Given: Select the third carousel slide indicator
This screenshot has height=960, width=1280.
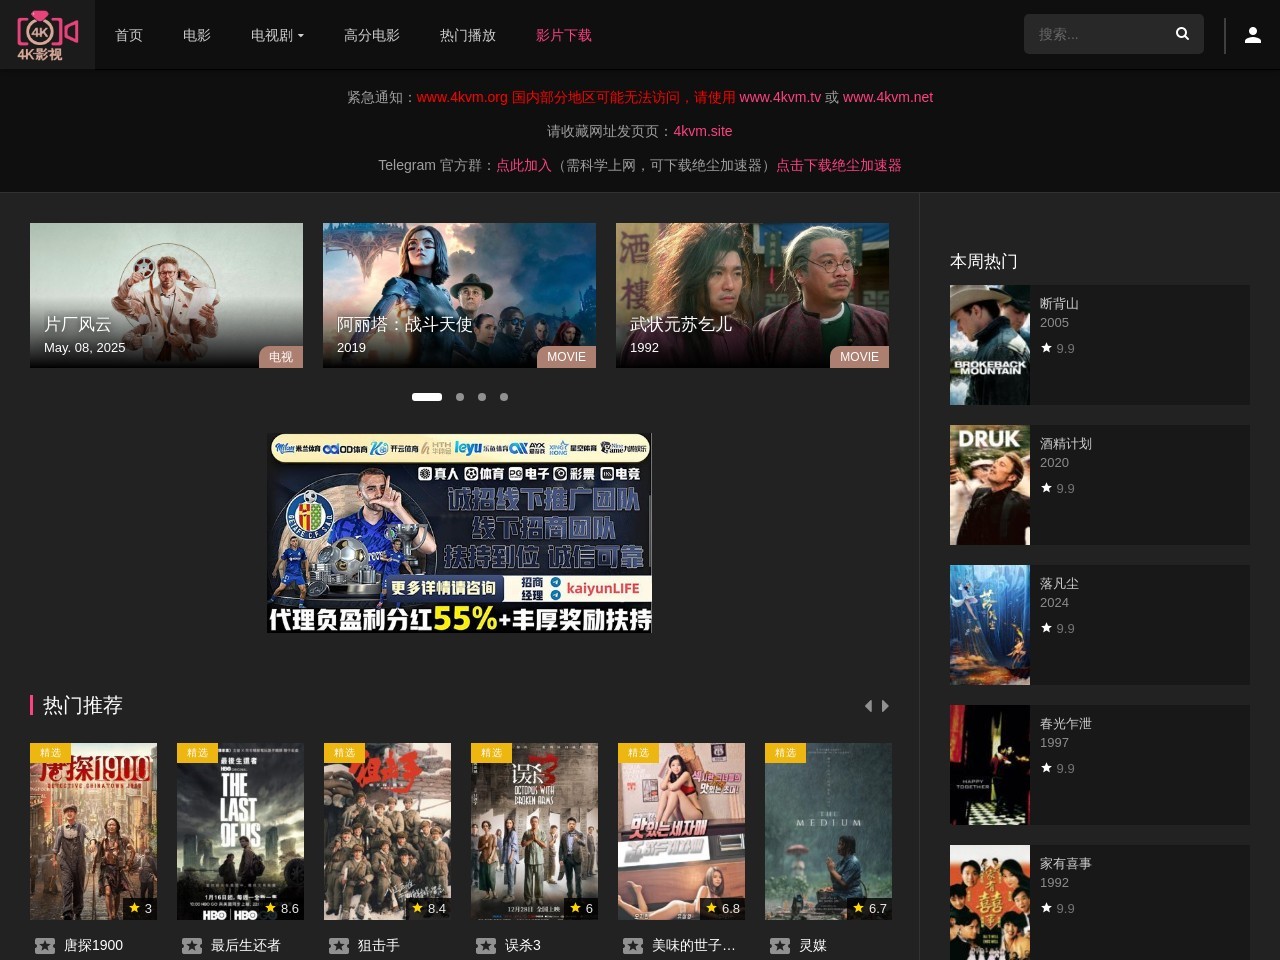Looking at the screenshot, I should click(482, 397).
